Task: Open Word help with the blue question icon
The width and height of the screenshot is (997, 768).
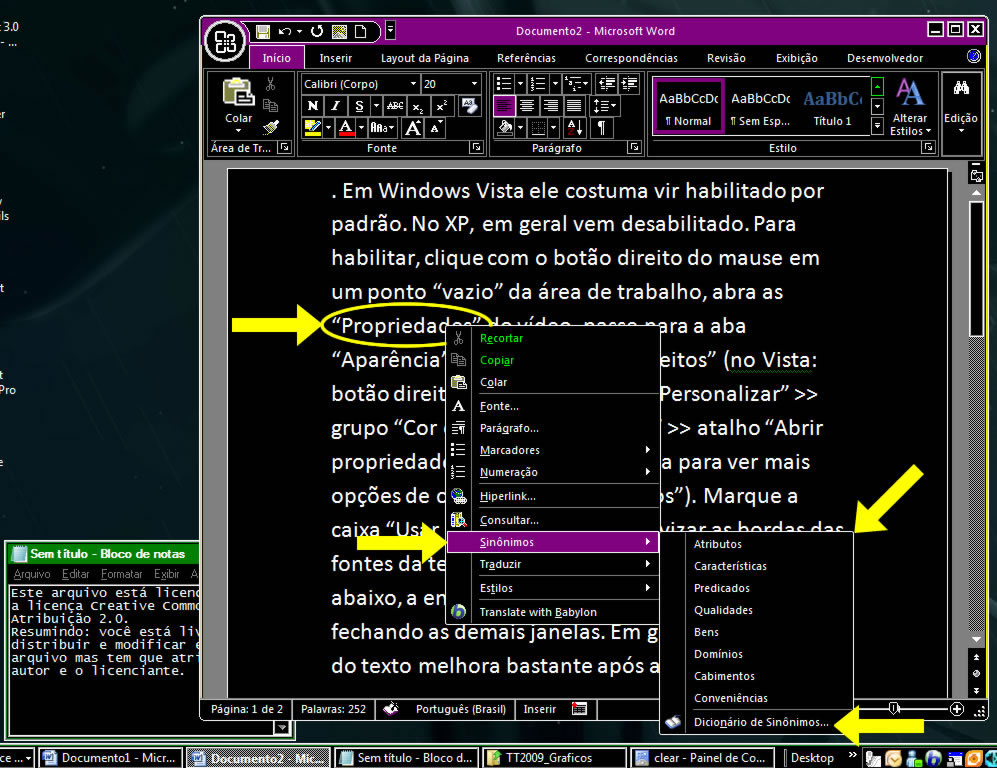Action: 973,57
